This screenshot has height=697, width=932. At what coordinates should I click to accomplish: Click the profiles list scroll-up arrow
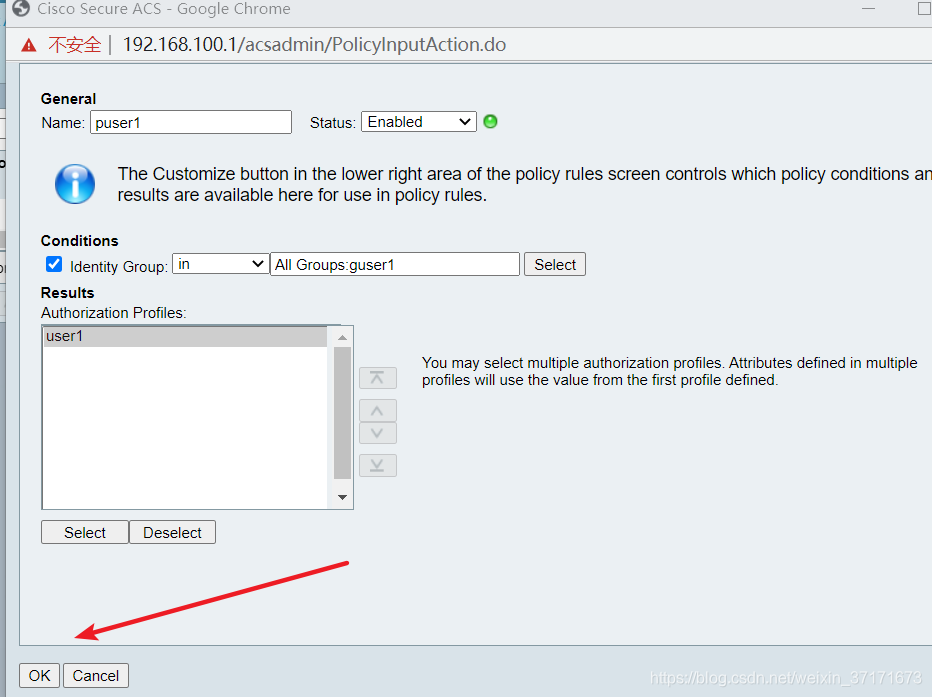(x=342, y=338)
